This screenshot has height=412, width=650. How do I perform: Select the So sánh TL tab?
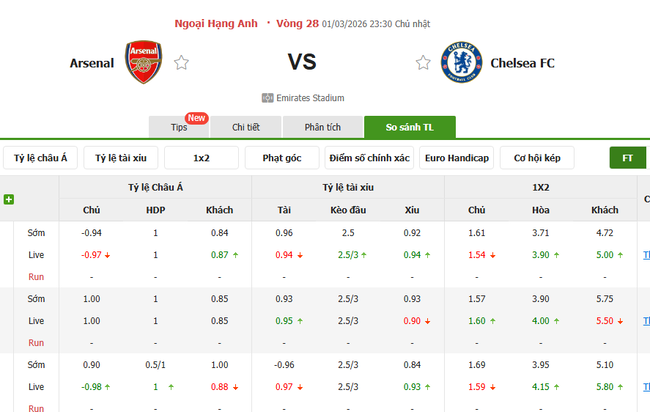(410, 127)
